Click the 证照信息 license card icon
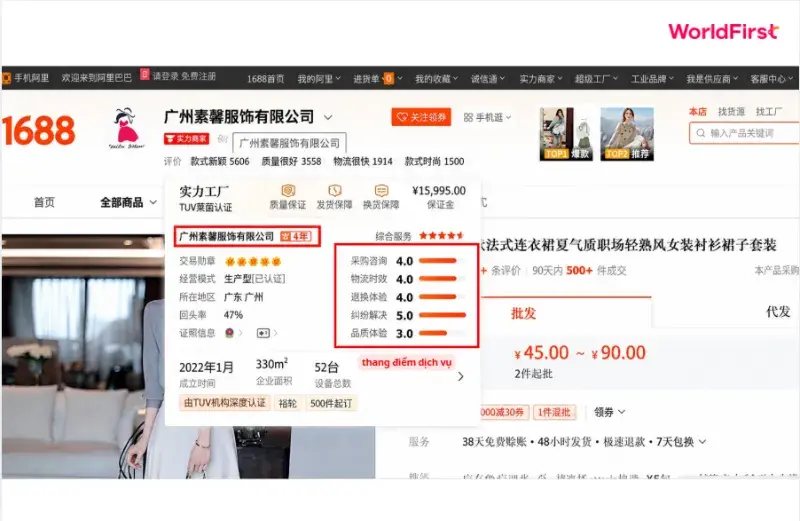The width and height of the screenshot is (800, 521). pos(263,333)
